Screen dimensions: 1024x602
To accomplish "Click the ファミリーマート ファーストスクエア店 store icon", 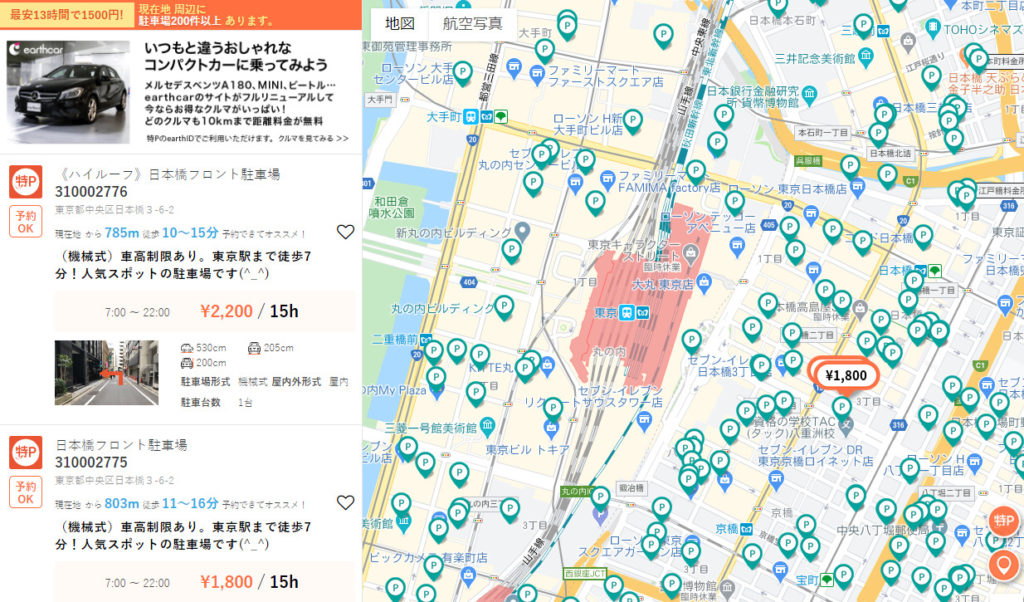I will pyautogui.click(x=537, y=74).
